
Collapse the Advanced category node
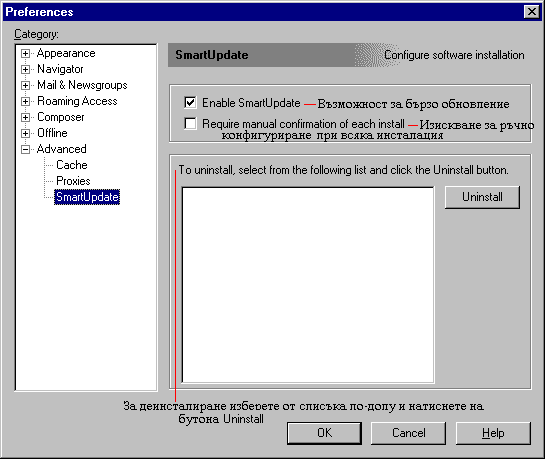25,149
